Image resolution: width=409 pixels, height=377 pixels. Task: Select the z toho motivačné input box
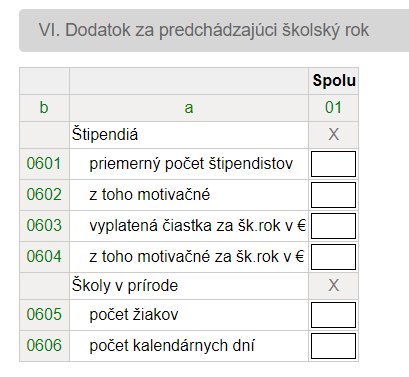point(333,195)
